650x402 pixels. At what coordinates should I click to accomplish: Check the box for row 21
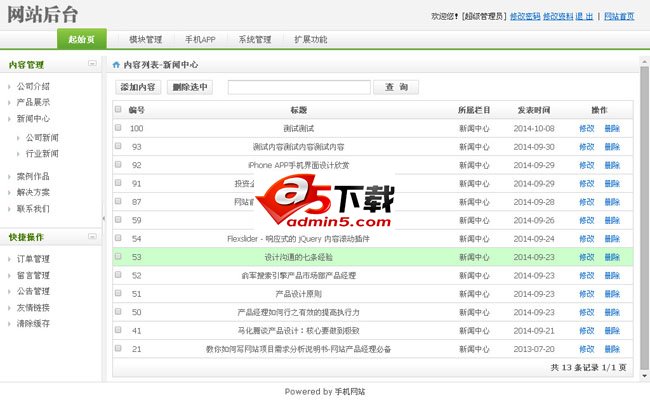(118, 348)
